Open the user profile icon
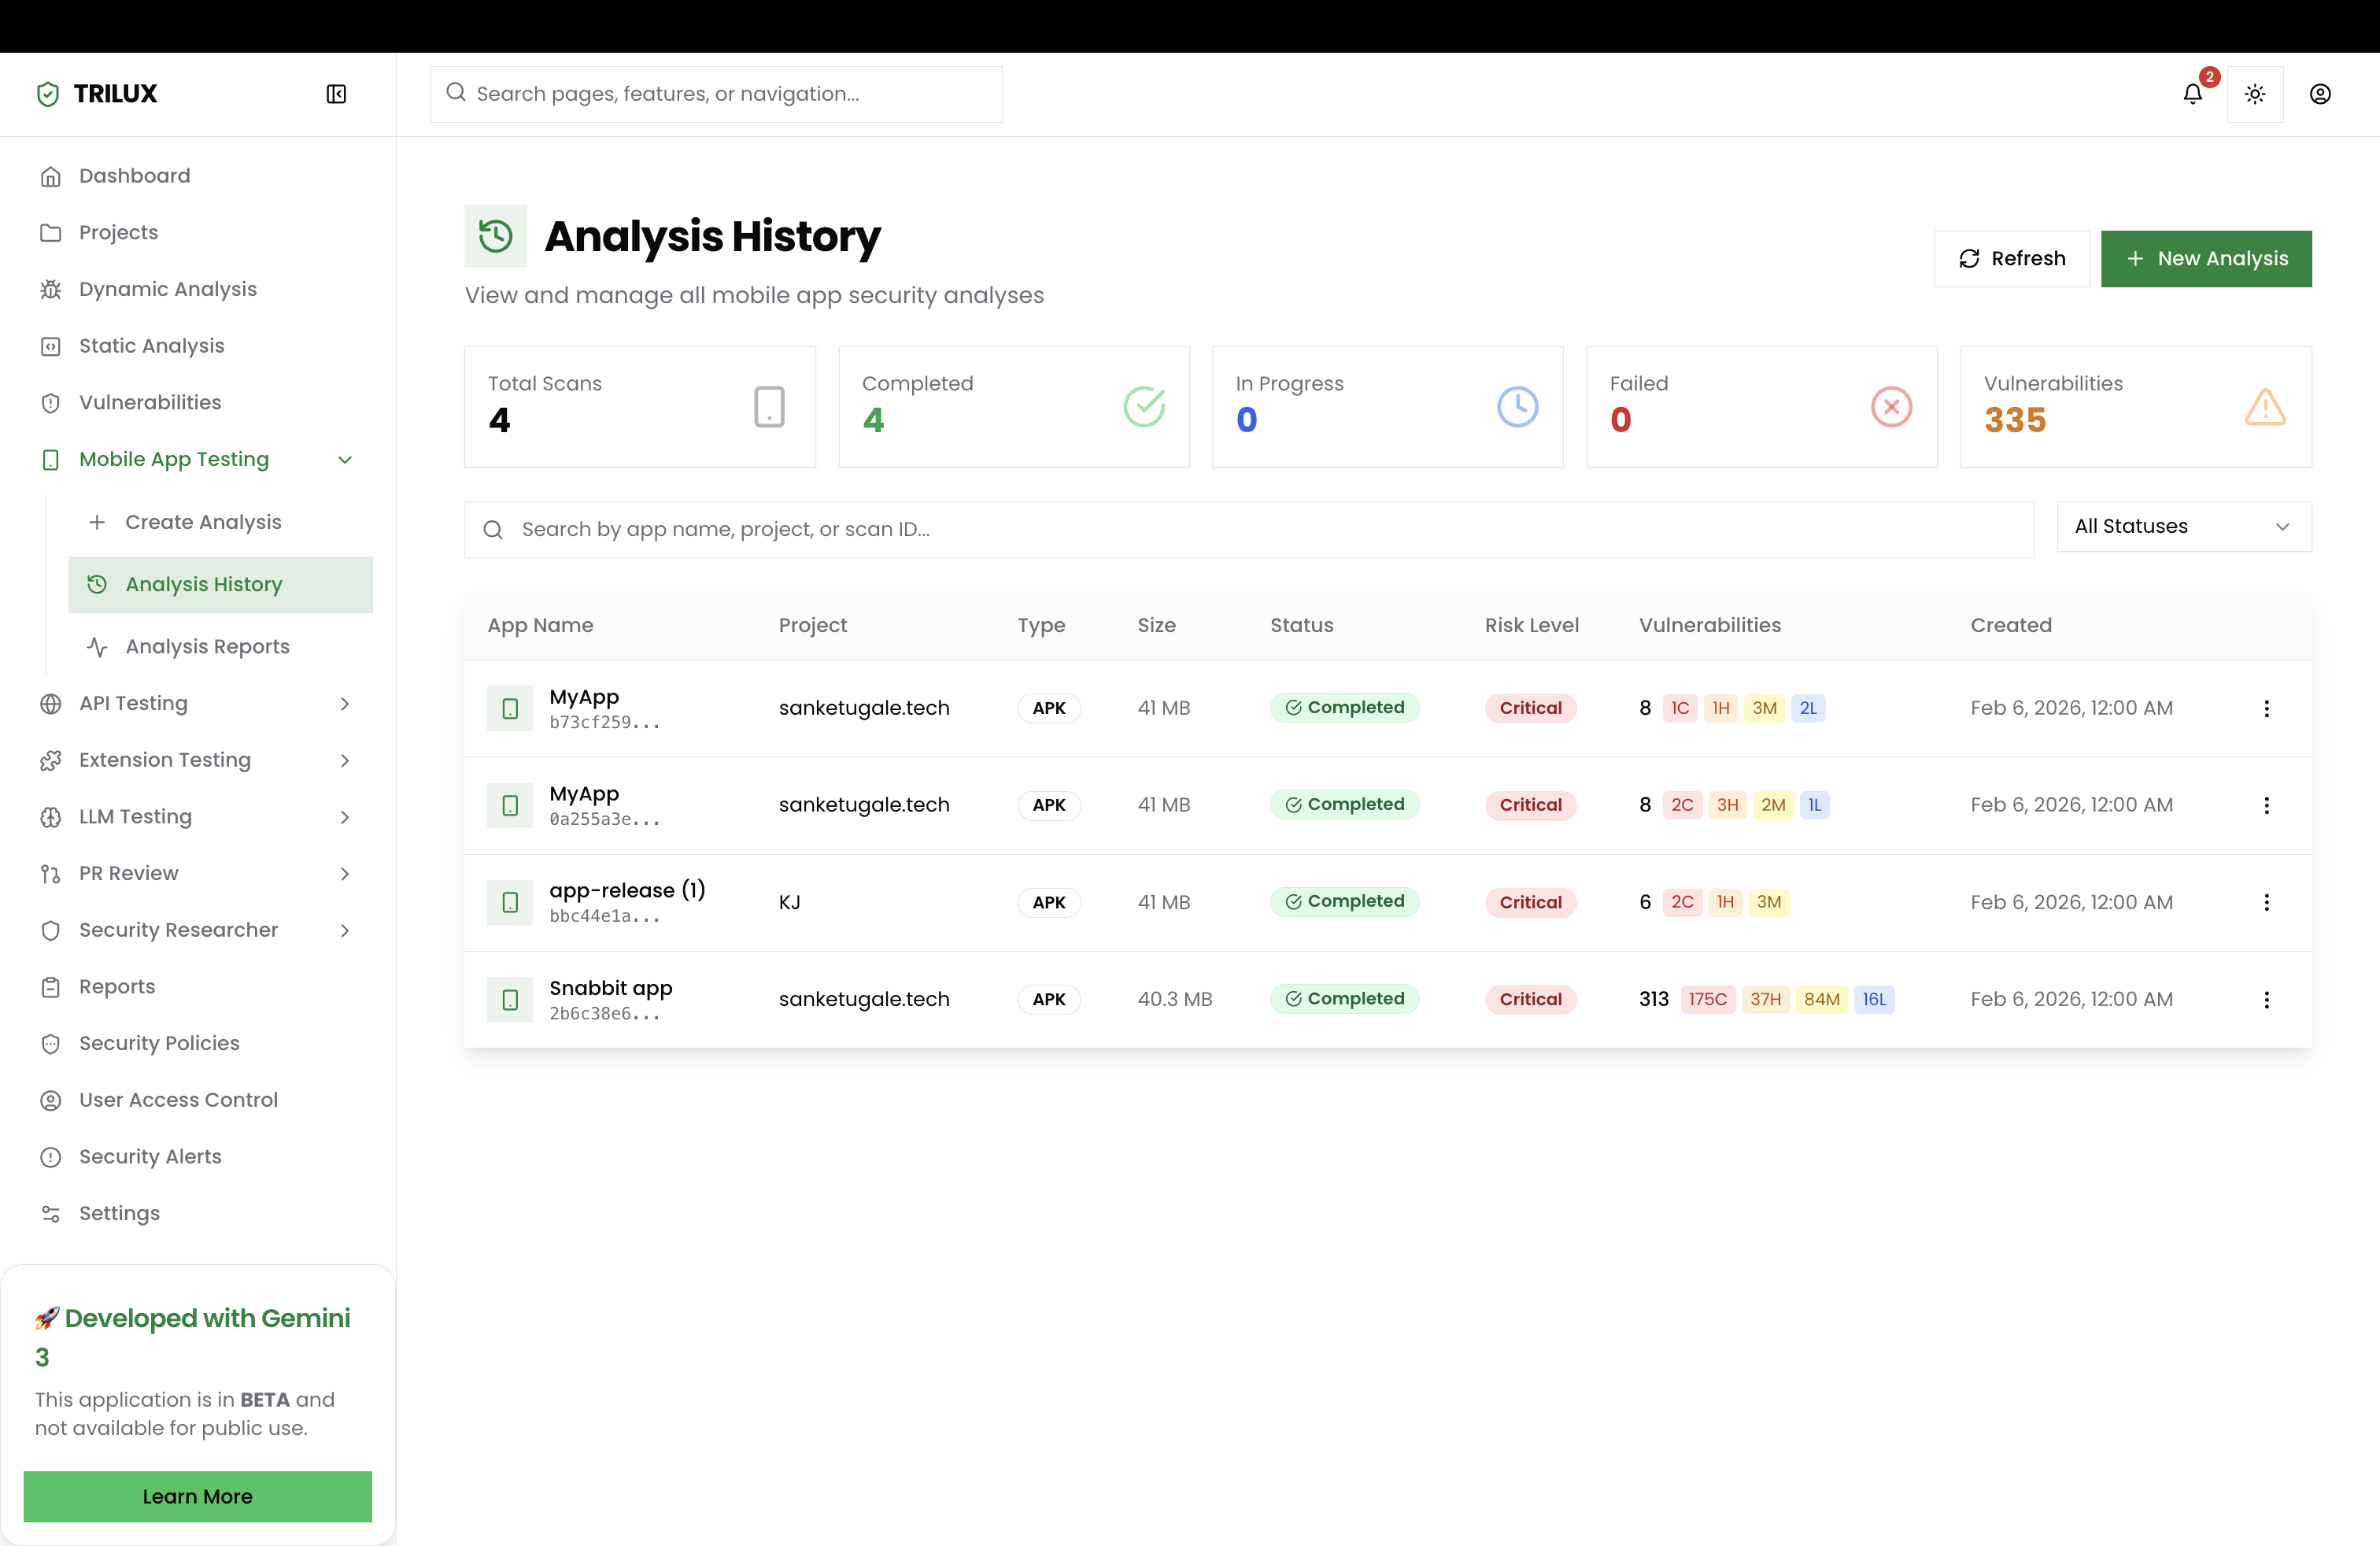Viewport: 2380px width, 1546px height. pos(2320,94)
